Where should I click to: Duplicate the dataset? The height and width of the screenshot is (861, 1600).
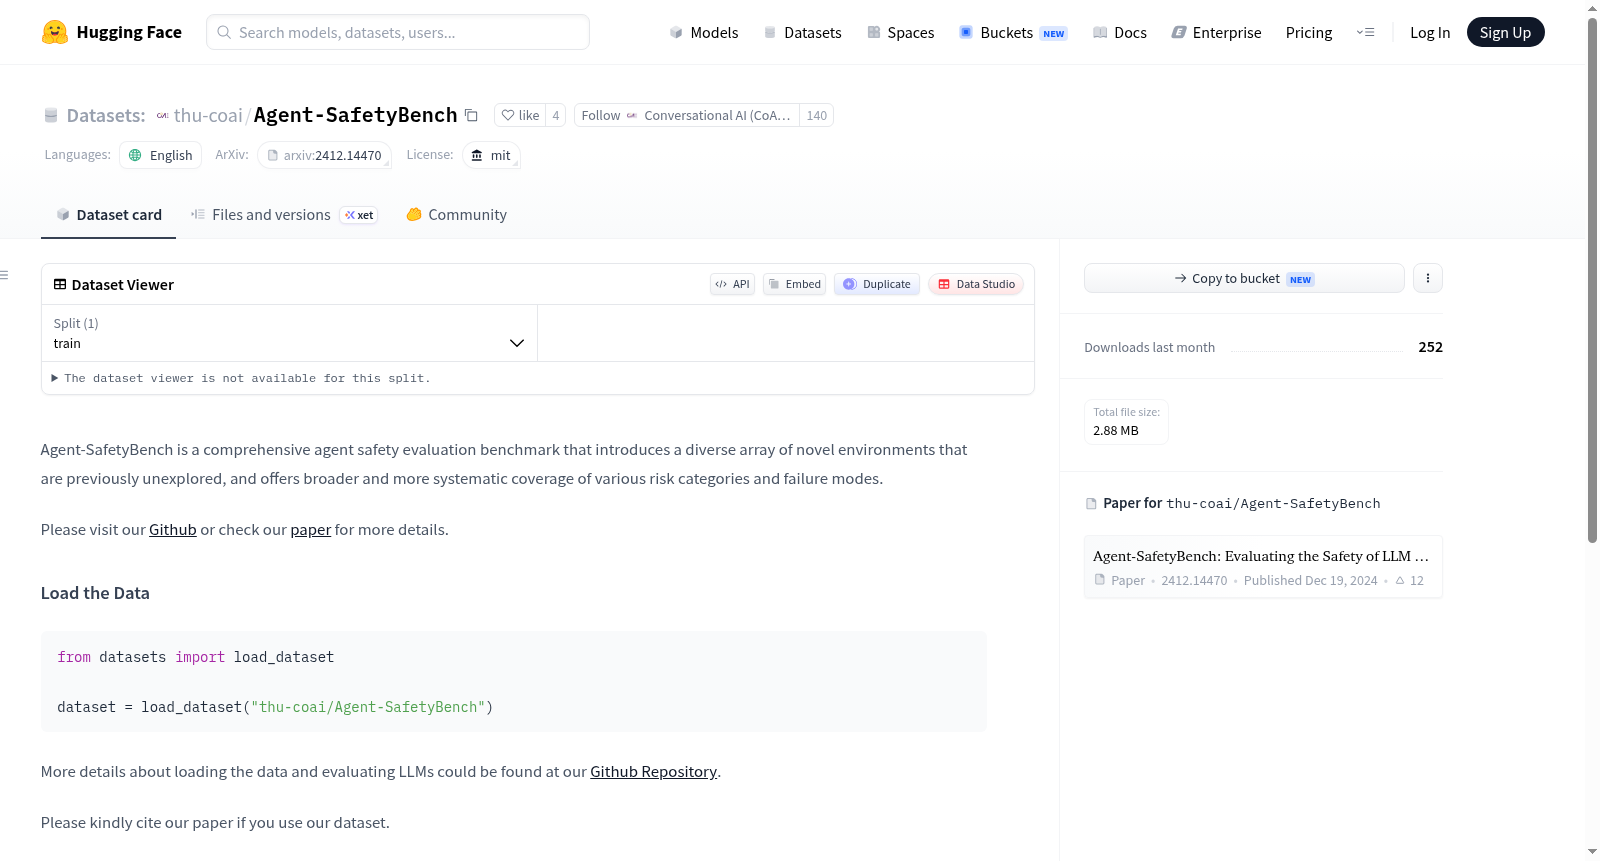[x=877, y=284]
